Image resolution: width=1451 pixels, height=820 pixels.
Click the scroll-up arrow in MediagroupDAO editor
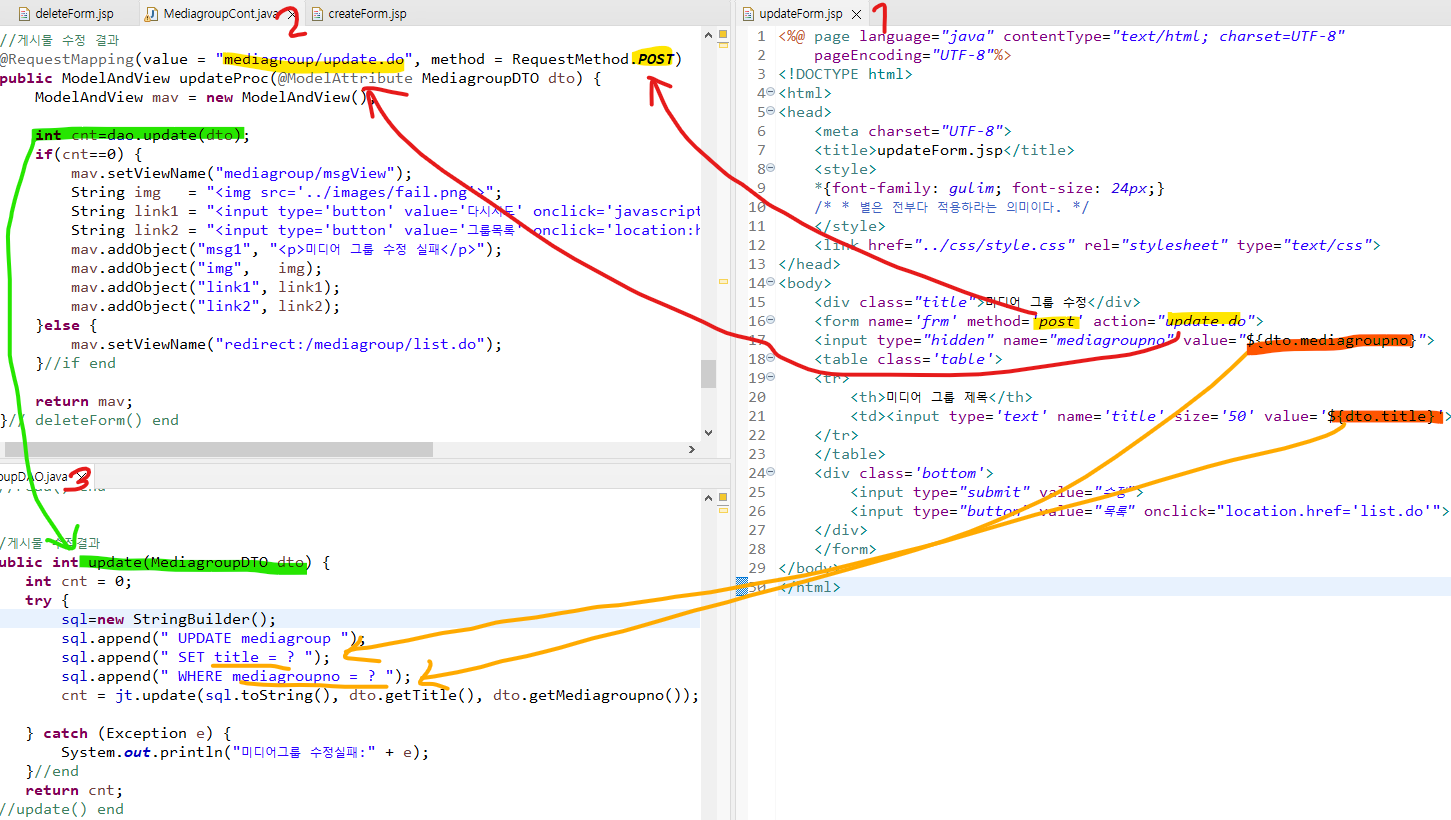(708, 496)
